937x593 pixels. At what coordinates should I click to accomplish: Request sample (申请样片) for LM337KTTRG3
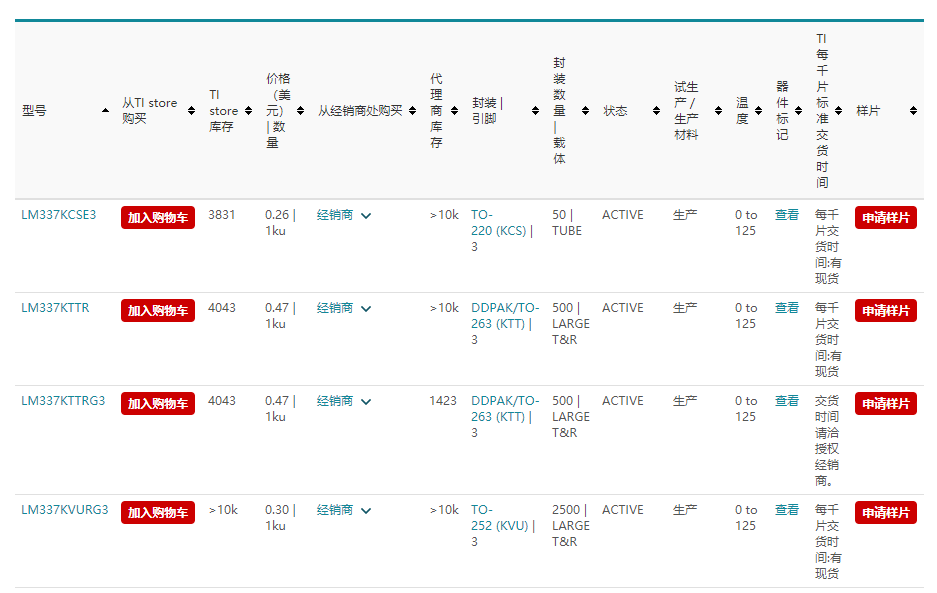point(886,404)
